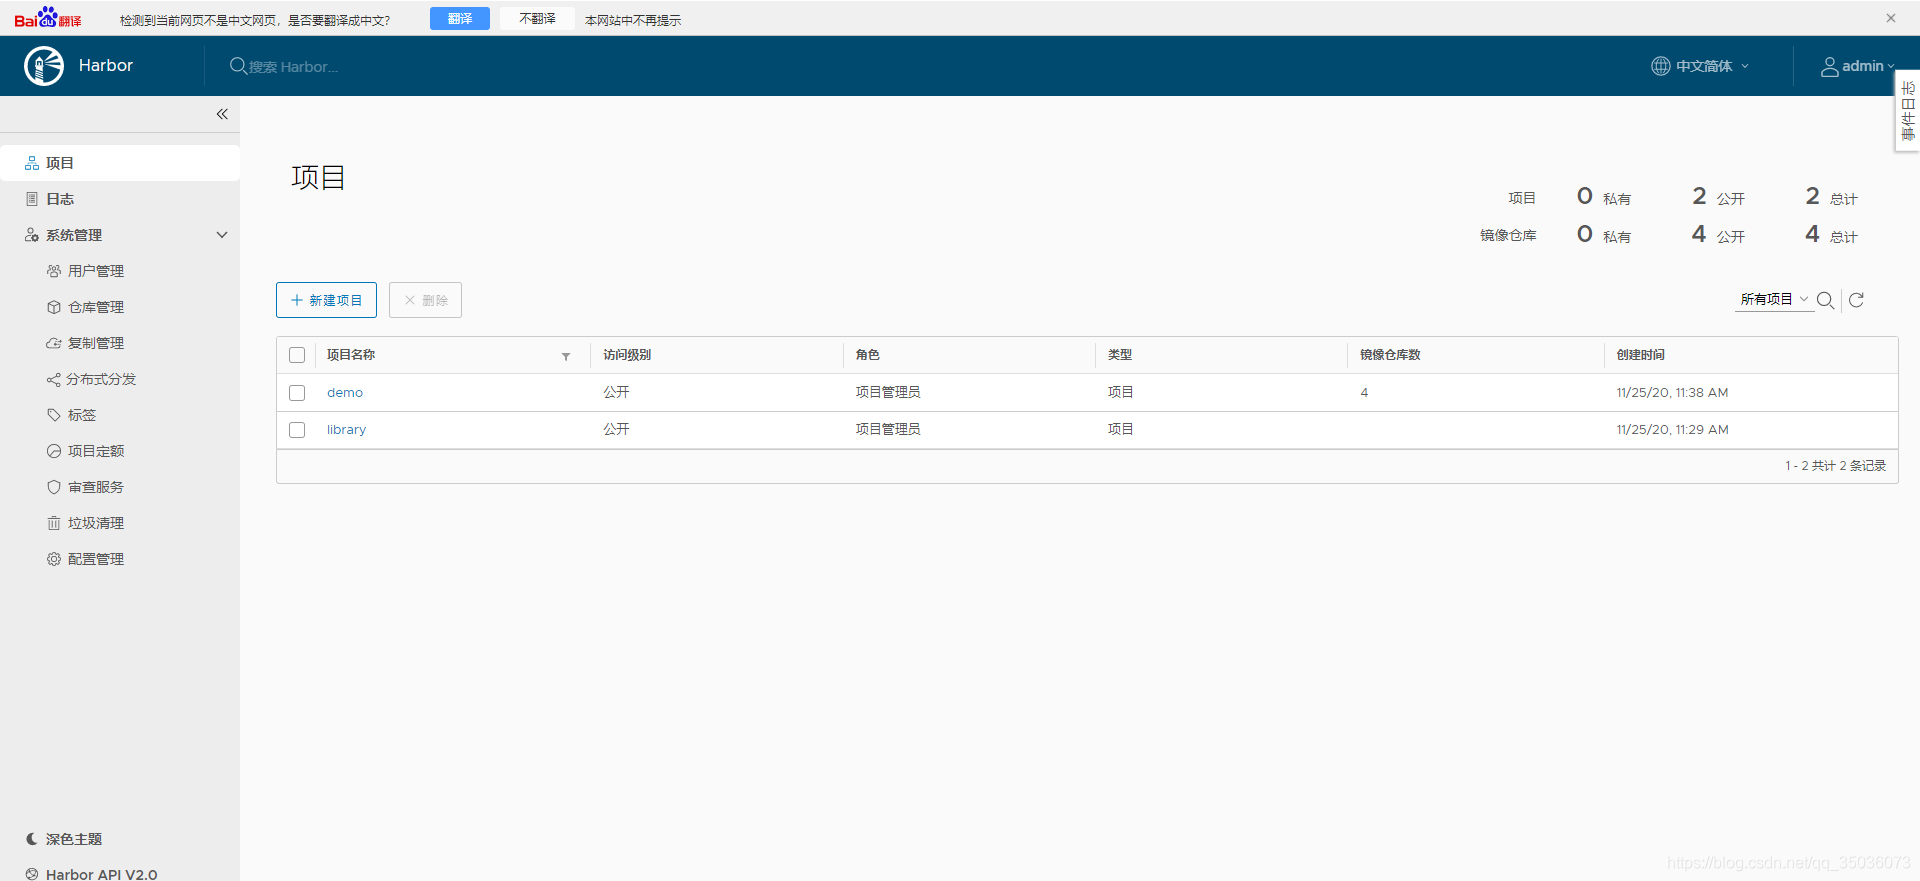This screenshot has height=881, width=1920.
Task: Click the 事件日志 vertical side tab
Action: pos(1908,111)
